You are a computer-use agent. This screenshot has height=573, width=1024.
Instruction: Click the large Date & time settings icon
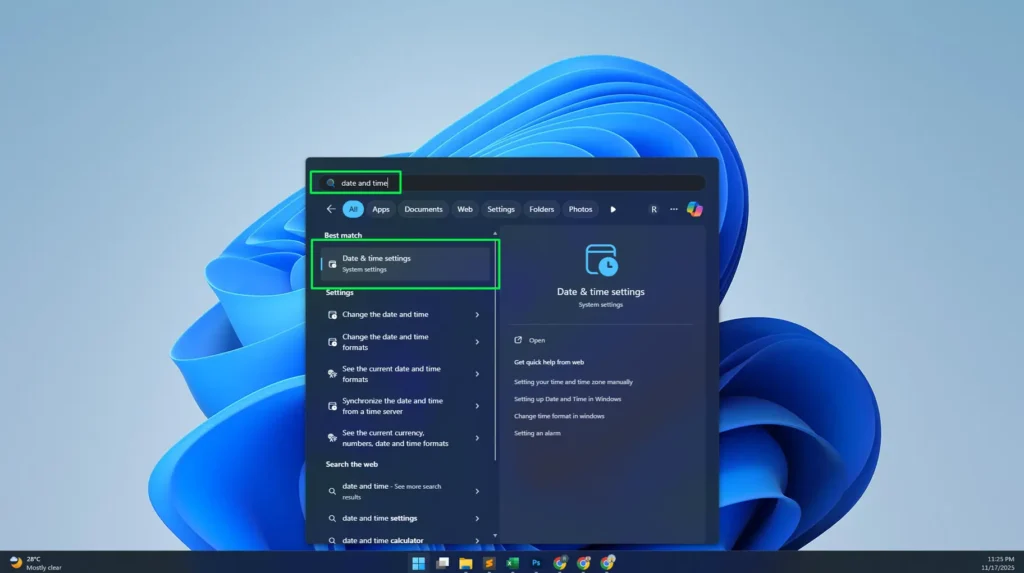[x=601, y=260]
